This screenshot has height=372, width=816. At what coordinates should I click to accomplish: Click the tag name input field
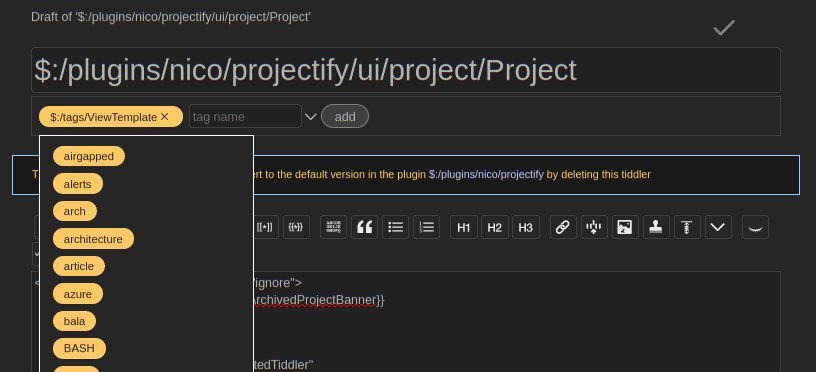tap(245, 117)
